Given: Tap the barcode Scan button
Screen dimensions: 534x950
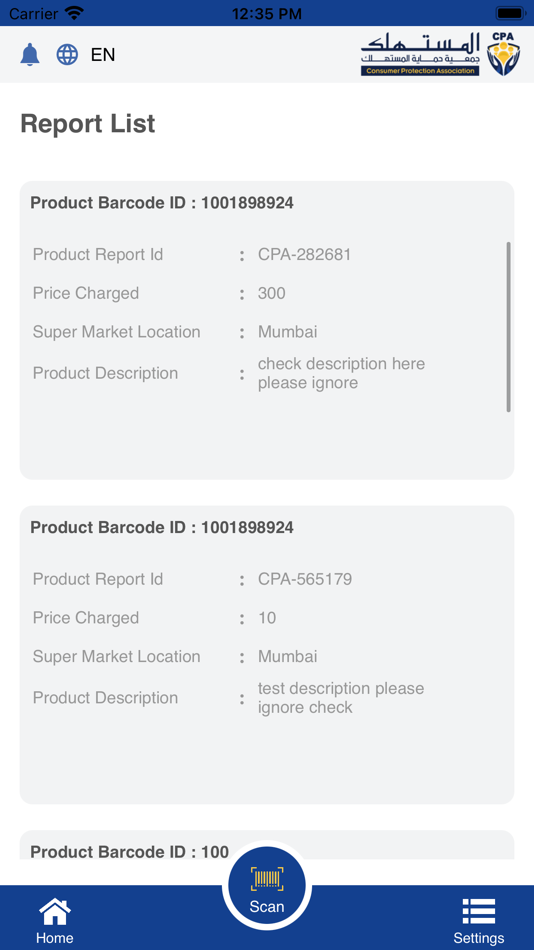Looking at the screenshot, I should [x=267, y=888].
